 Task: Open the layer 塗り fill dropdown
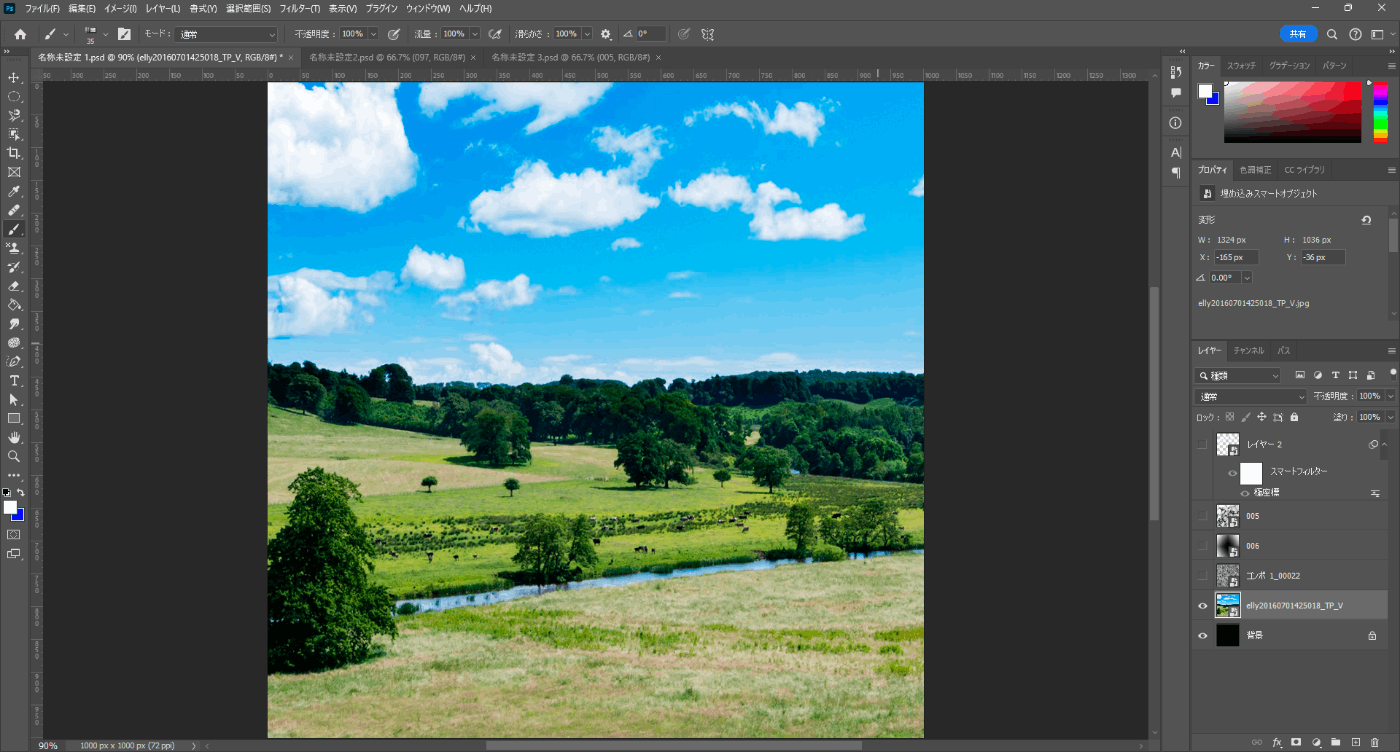click(x=1390, y=417)
